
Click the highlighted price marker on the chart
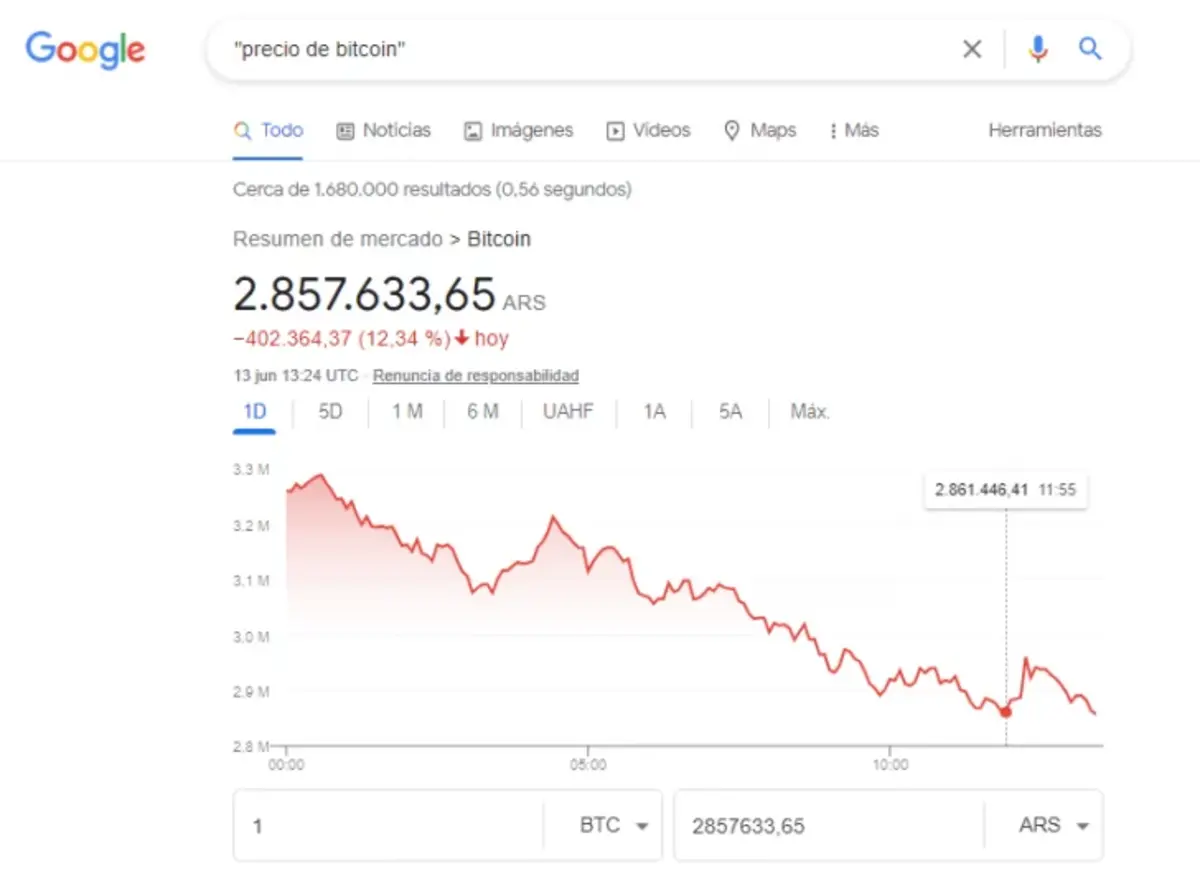tap(1005, 712)
